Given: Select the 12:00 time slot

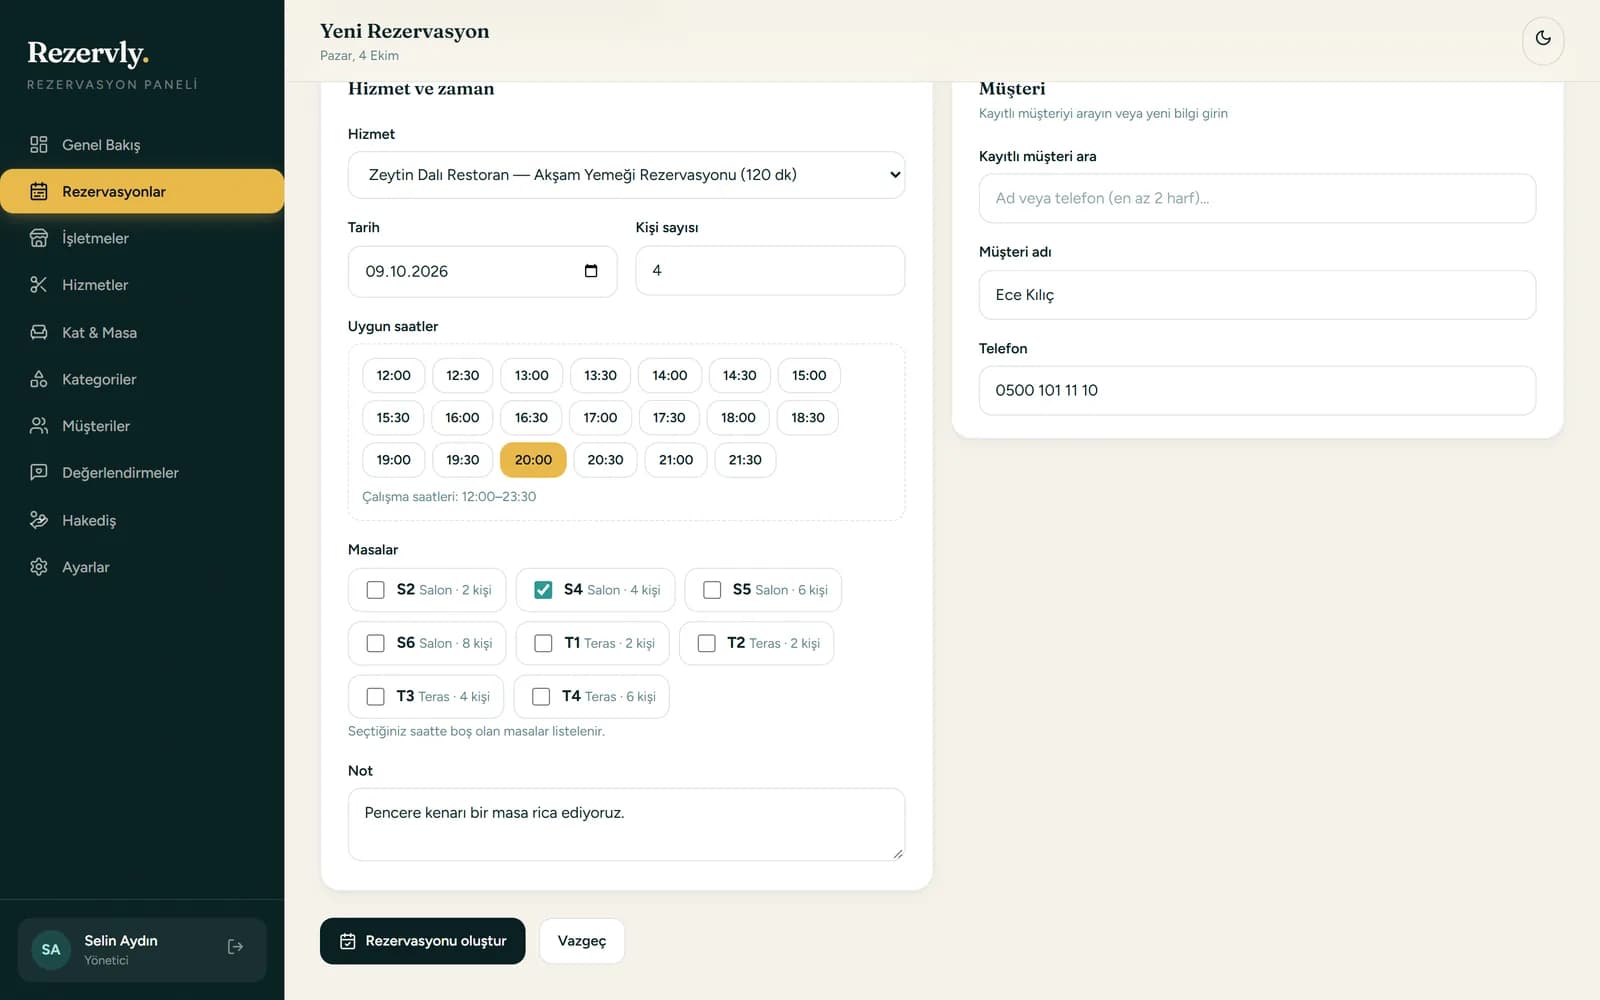Looking at the screenshot, I should (393, 375).
